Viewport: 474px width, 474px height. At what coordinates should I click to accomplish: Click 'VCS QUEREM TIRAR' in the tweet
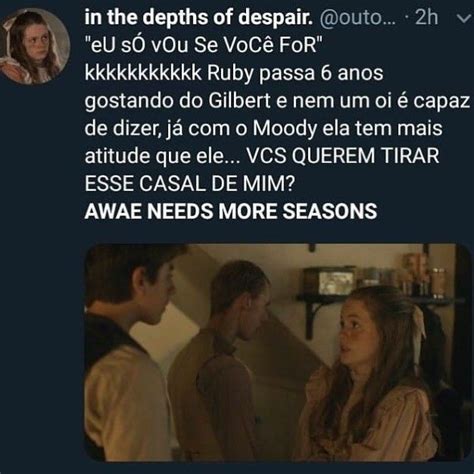click(x=343, y=156)
